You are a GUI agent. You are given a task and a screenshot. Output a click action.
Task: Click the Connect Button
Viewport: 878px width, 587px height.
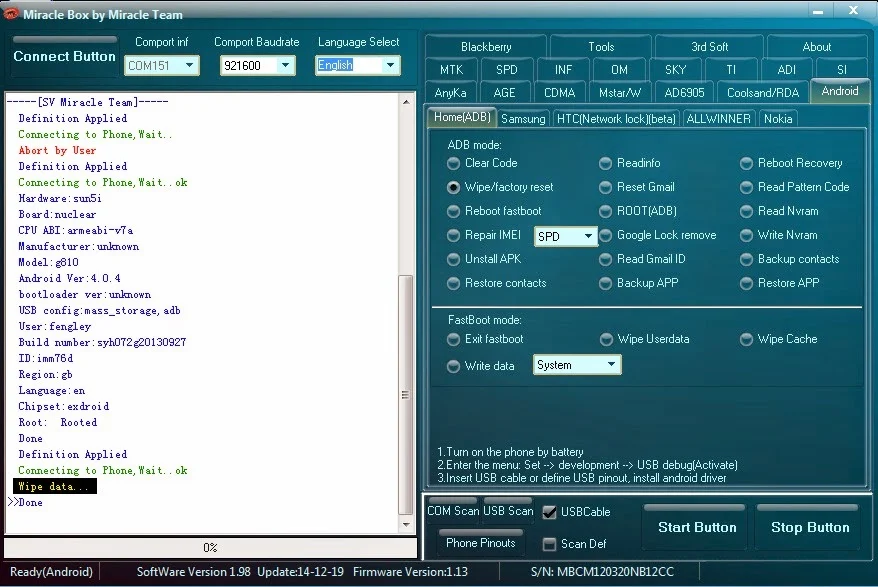point(64,56)
